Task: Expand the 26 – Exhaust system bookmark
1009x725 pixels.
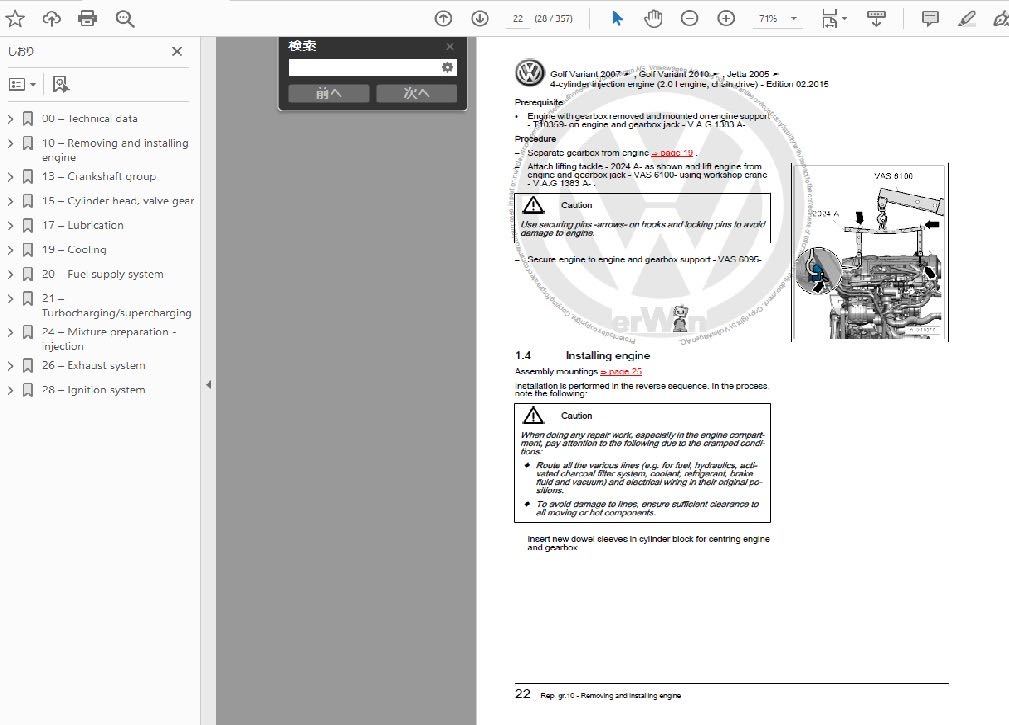Action: (x=10, y=365)
